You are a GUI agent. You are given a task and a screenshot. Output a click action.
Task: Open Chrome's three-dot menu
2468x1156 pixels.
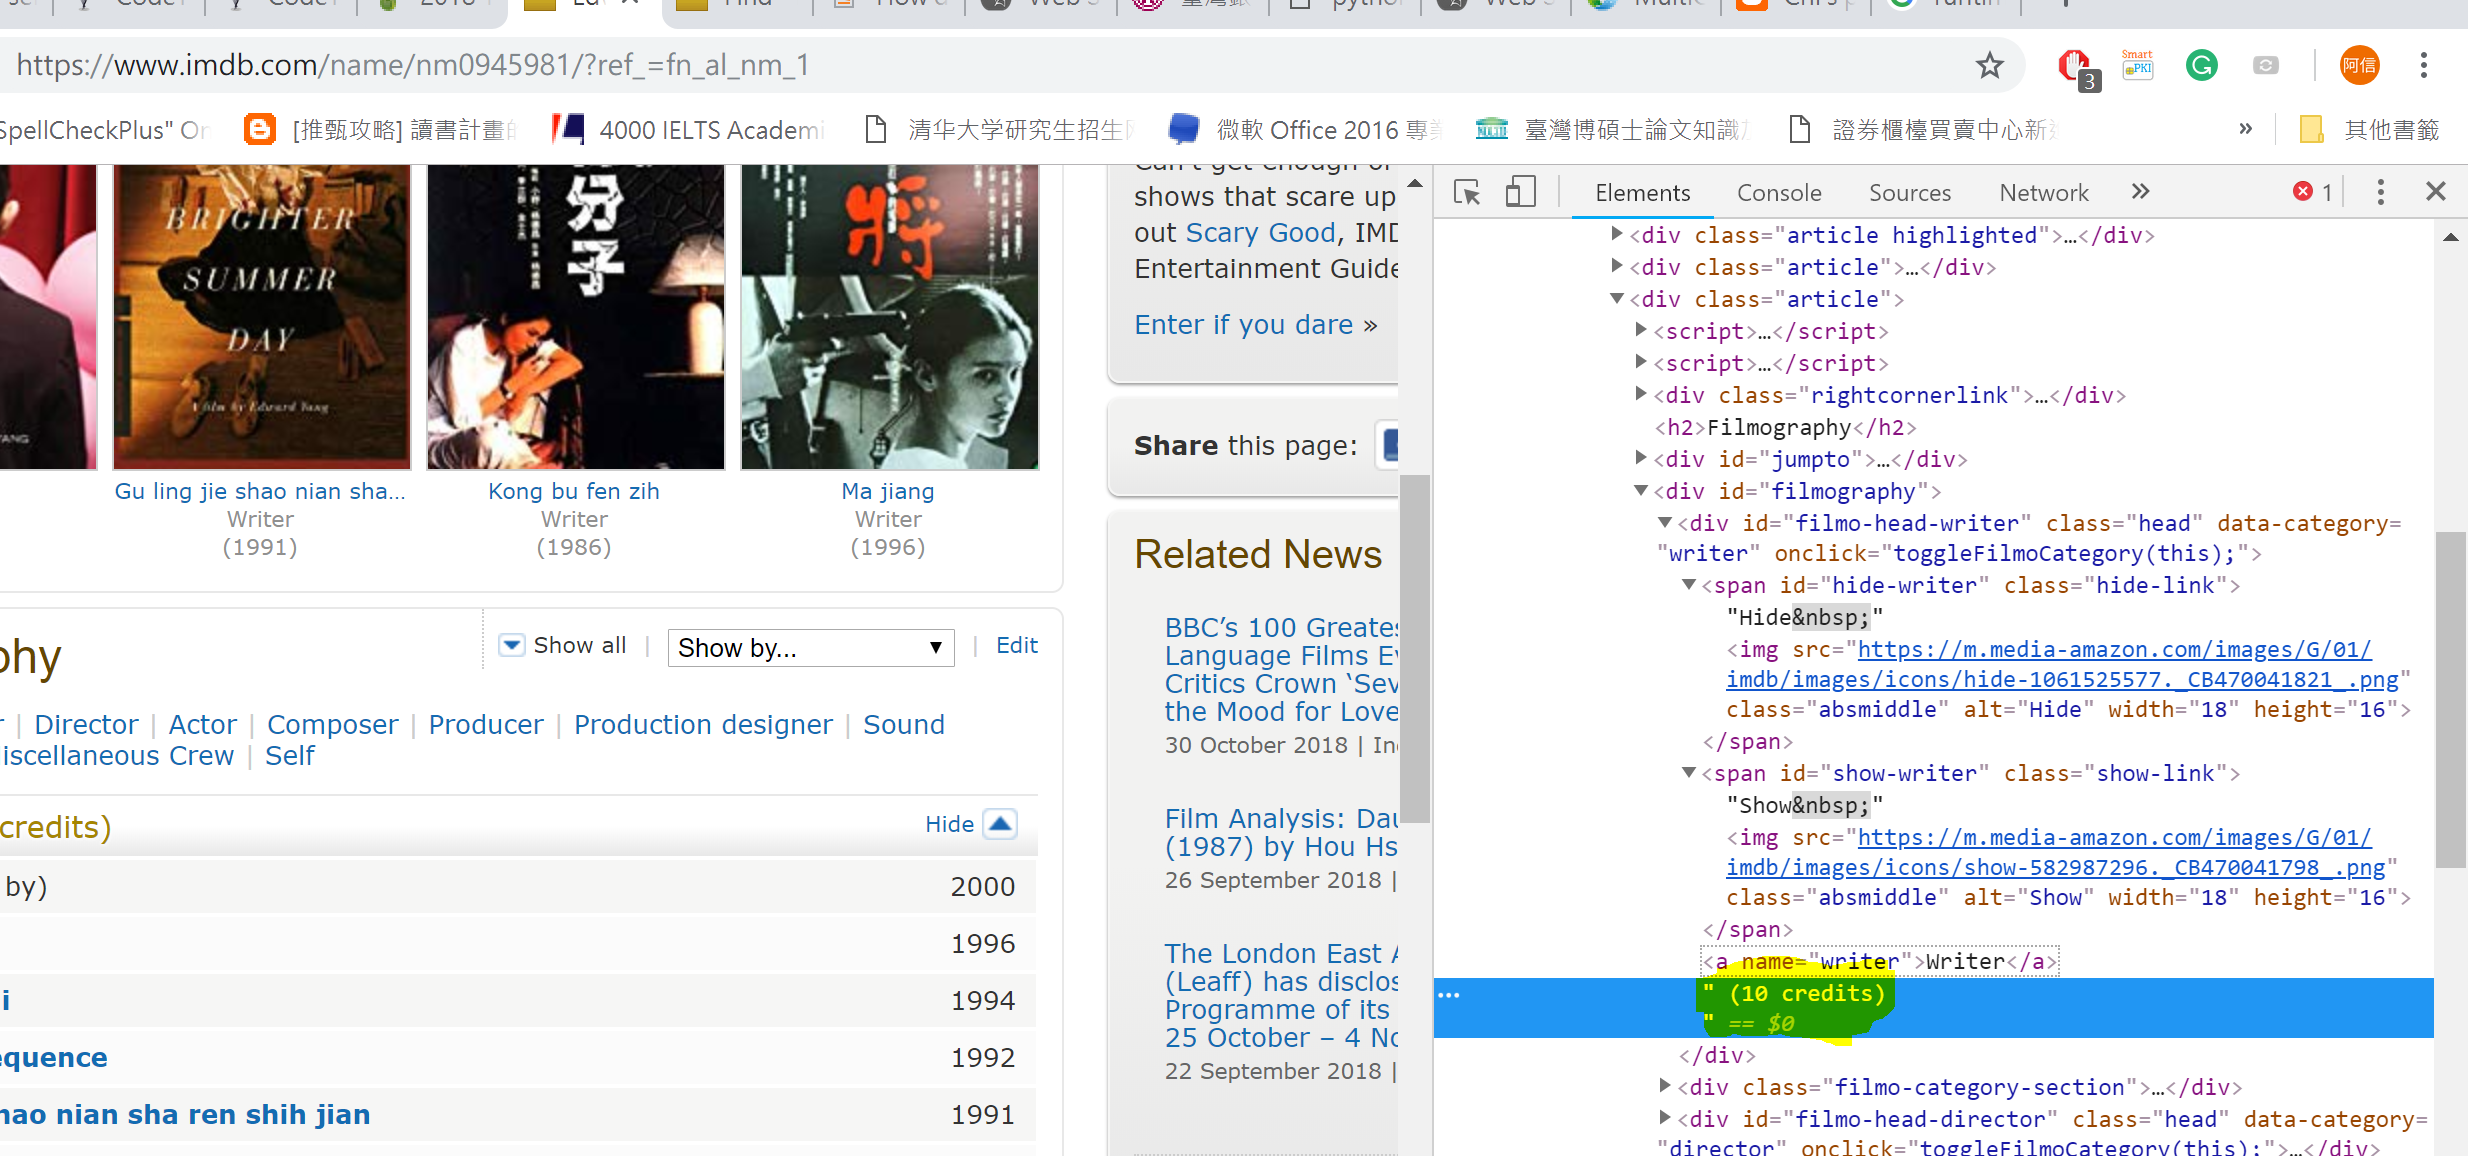pyautogui.click(x=2423, y=66)
